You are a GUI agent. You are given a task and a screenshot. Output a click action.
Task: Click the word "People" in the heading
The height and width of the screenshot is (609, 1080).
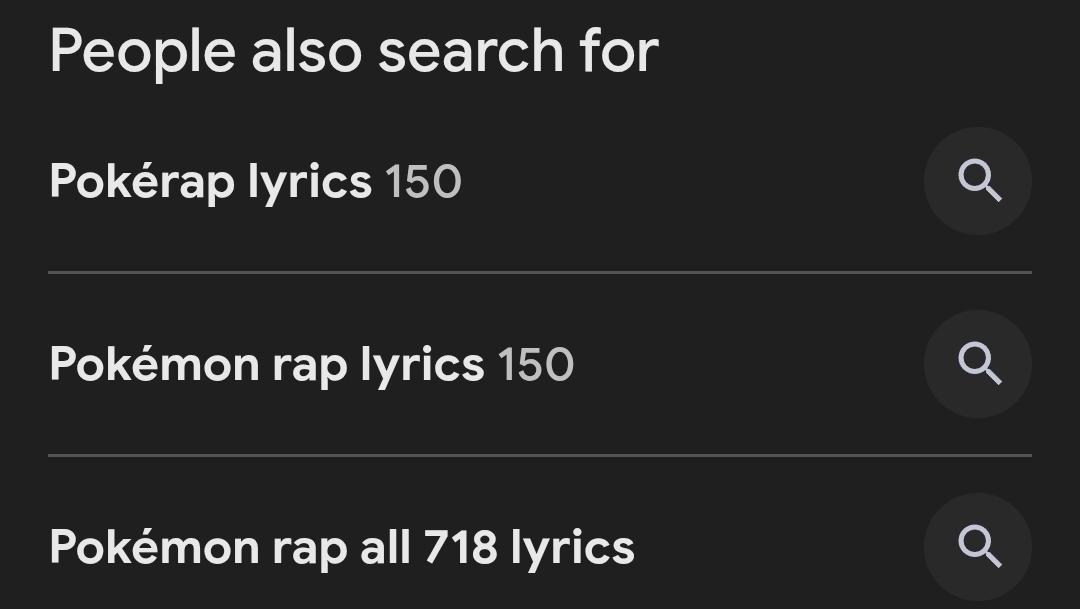142,50
